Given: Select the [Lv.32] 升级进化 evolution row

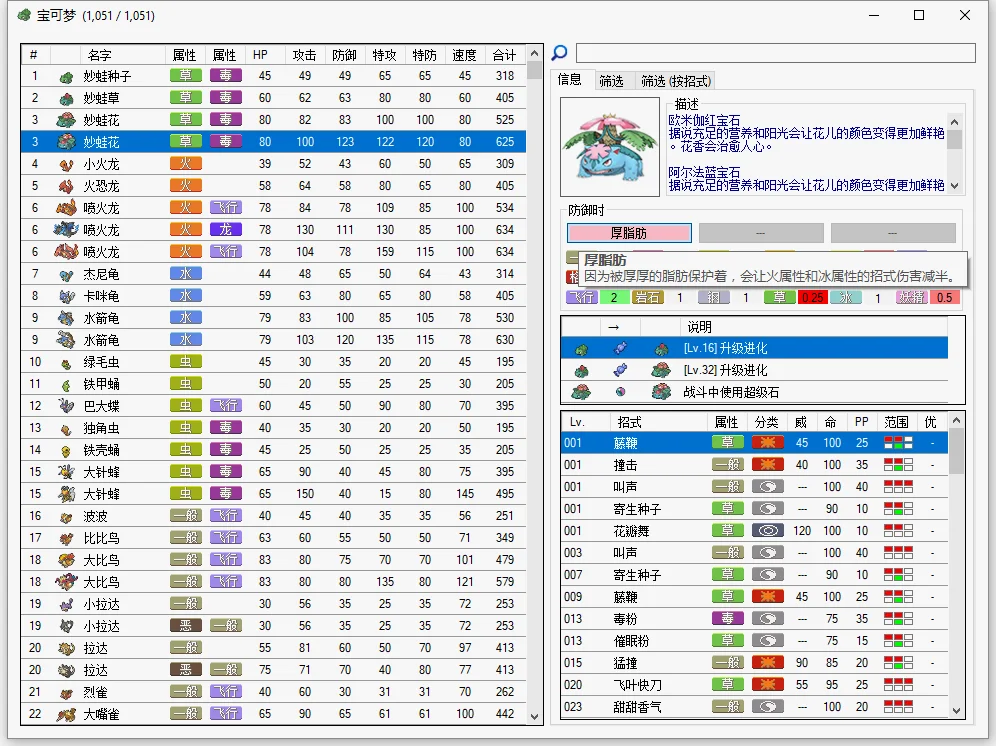Looking at the screenshot, I should pyautogui.click(x=755, y=370).
